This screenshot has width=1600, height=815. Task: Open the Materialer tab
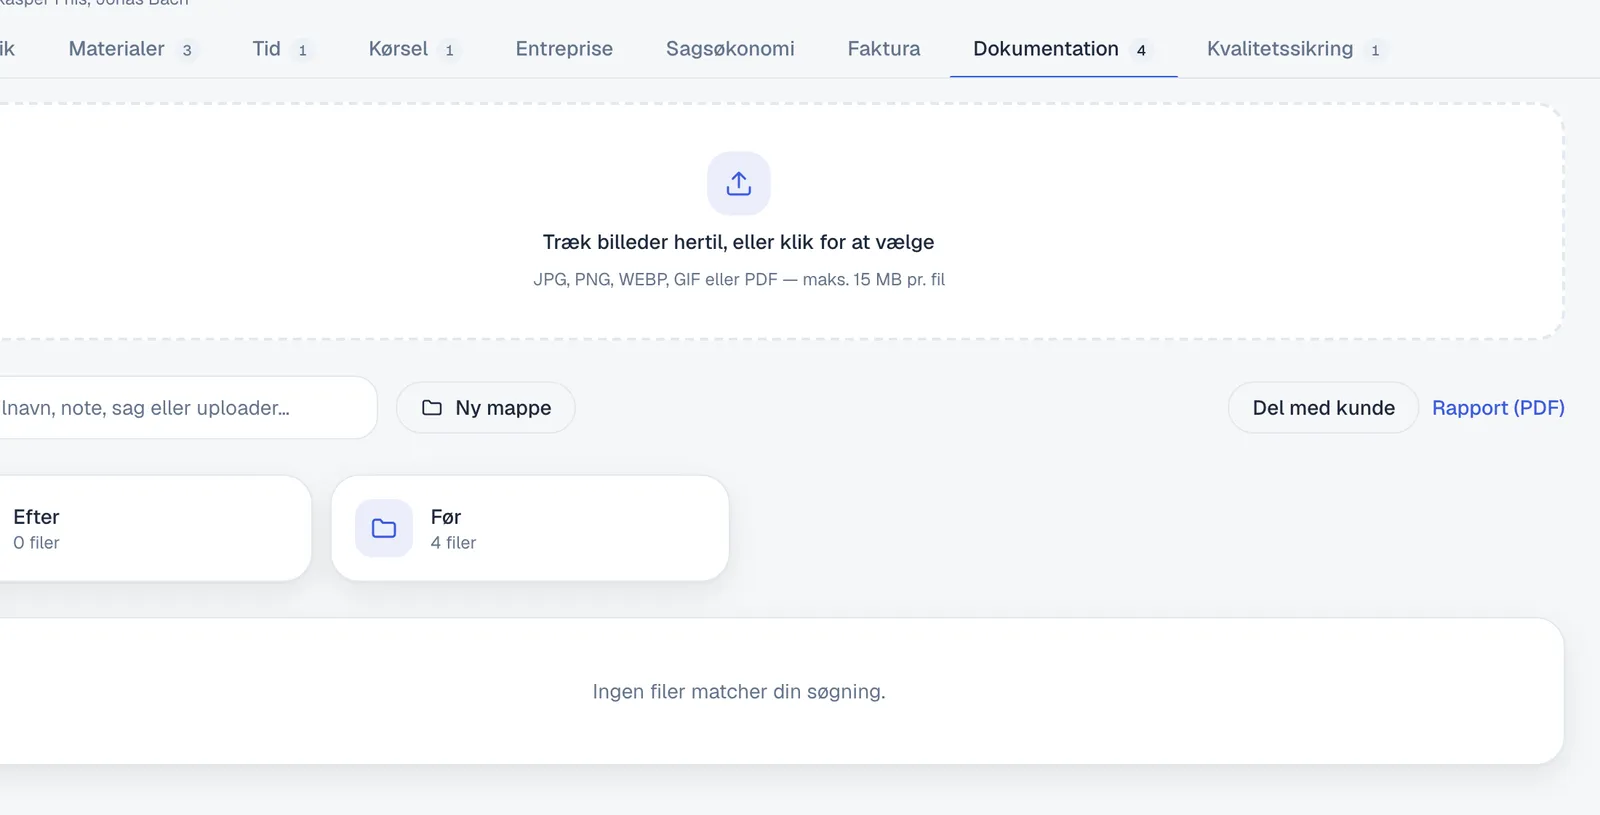click(x=132, y=49)
